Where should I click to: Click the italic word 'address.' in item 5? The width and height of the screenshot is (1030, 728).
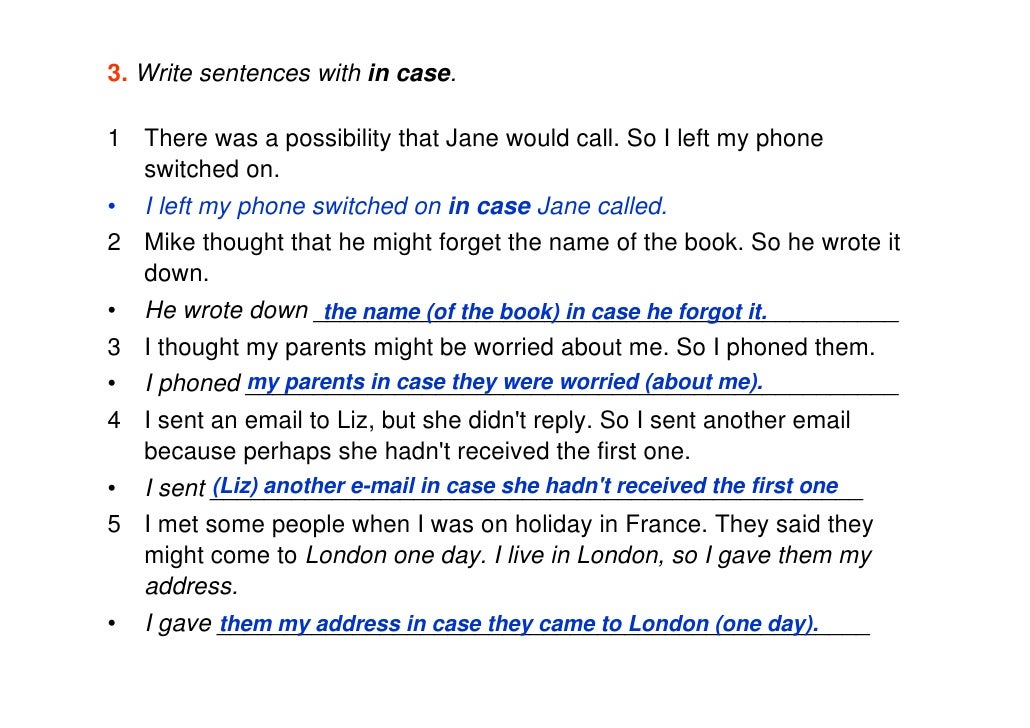click(191, 587)
